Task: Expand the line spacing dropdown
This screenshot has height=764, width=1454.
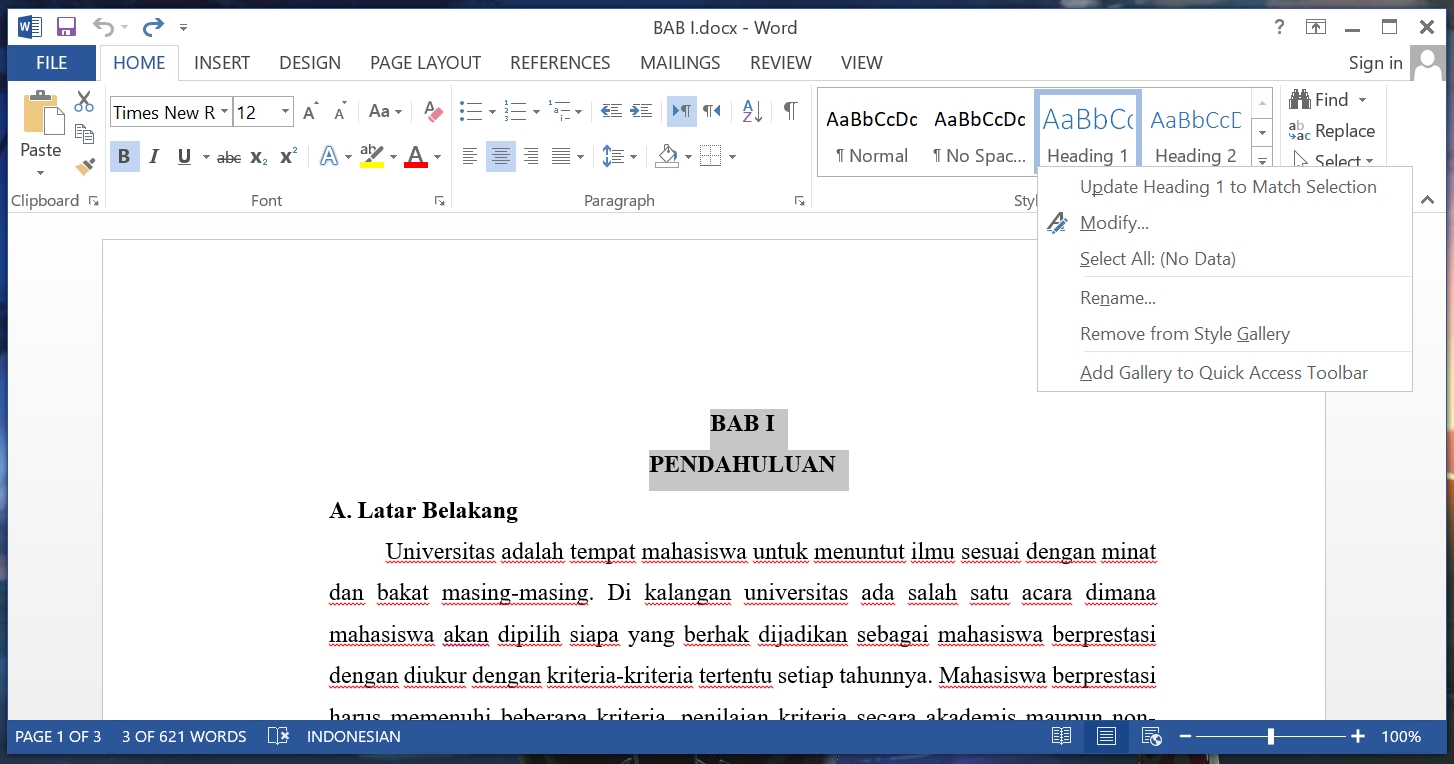Action: (633, 157)
